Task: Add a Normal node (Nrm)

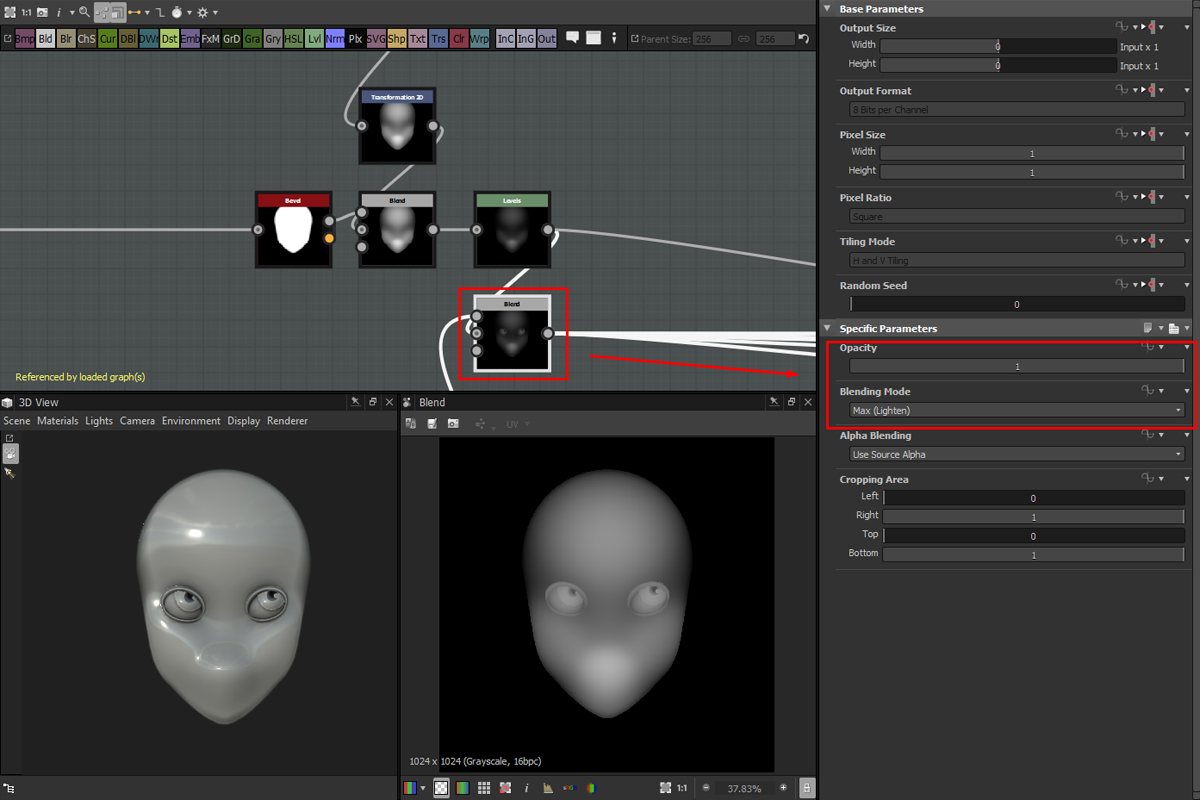Action: [x=335, y=39]
